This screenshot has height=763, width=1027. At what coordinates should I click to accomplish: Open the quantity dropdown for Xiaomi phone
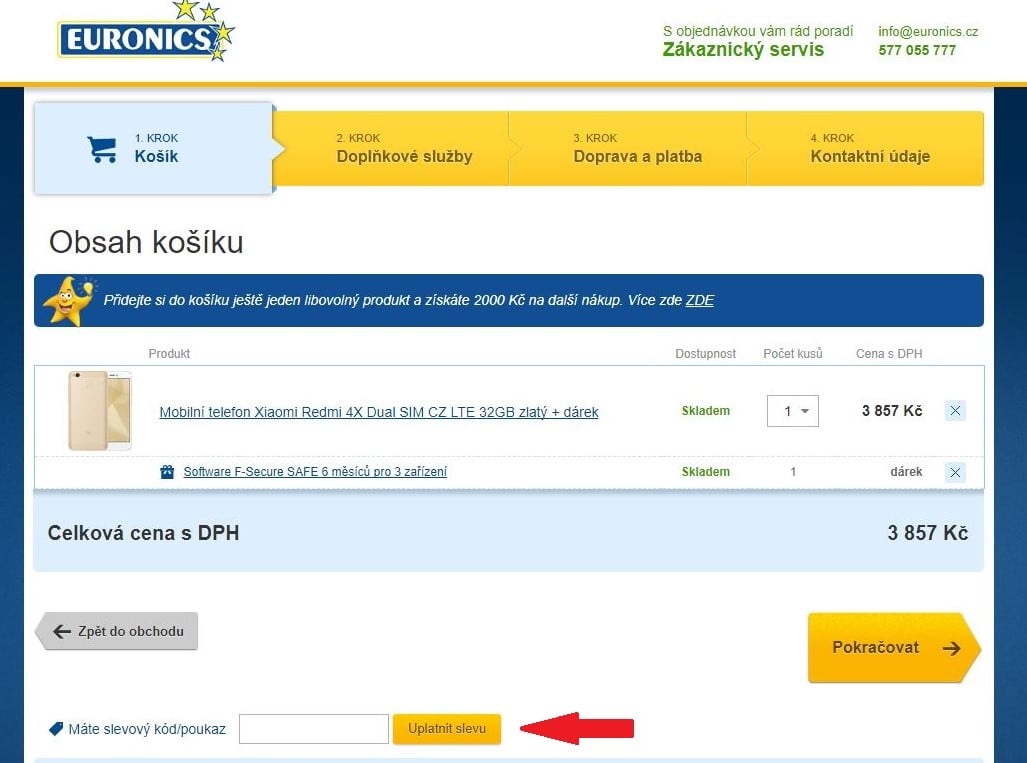tap(793, 411)
